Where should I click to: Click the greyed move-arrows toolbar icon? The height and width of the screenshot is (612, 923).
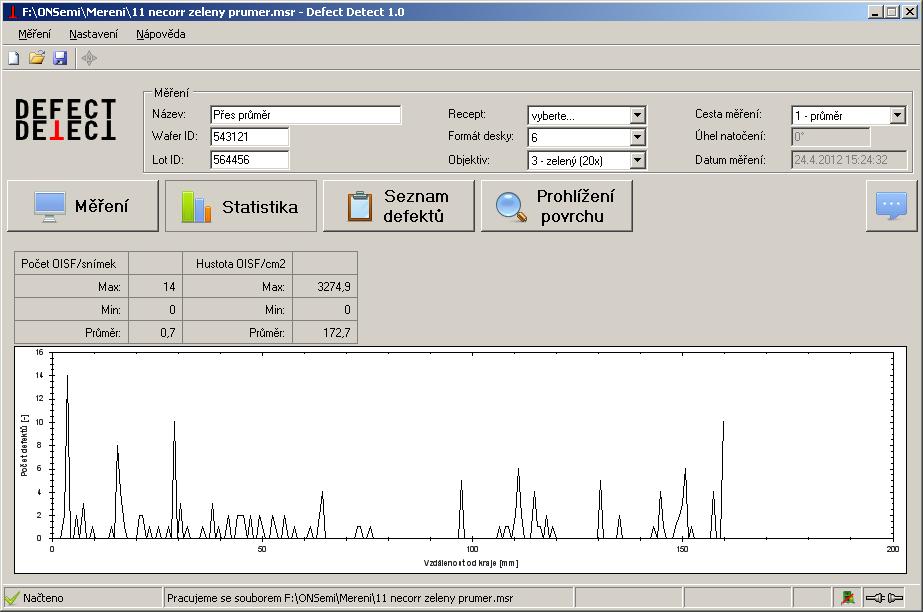click(x=89, y=58)
